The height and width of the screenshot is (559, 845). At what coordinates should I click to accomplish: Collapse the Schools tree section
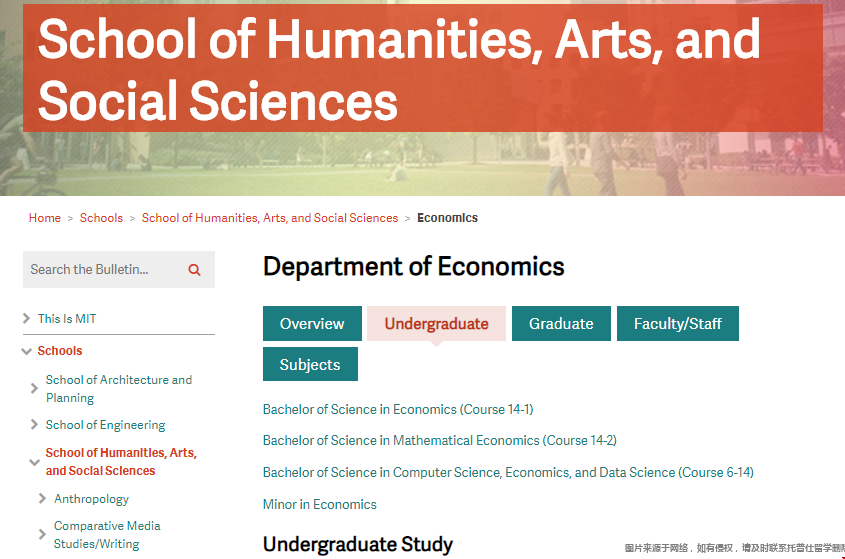pos(27,351)
